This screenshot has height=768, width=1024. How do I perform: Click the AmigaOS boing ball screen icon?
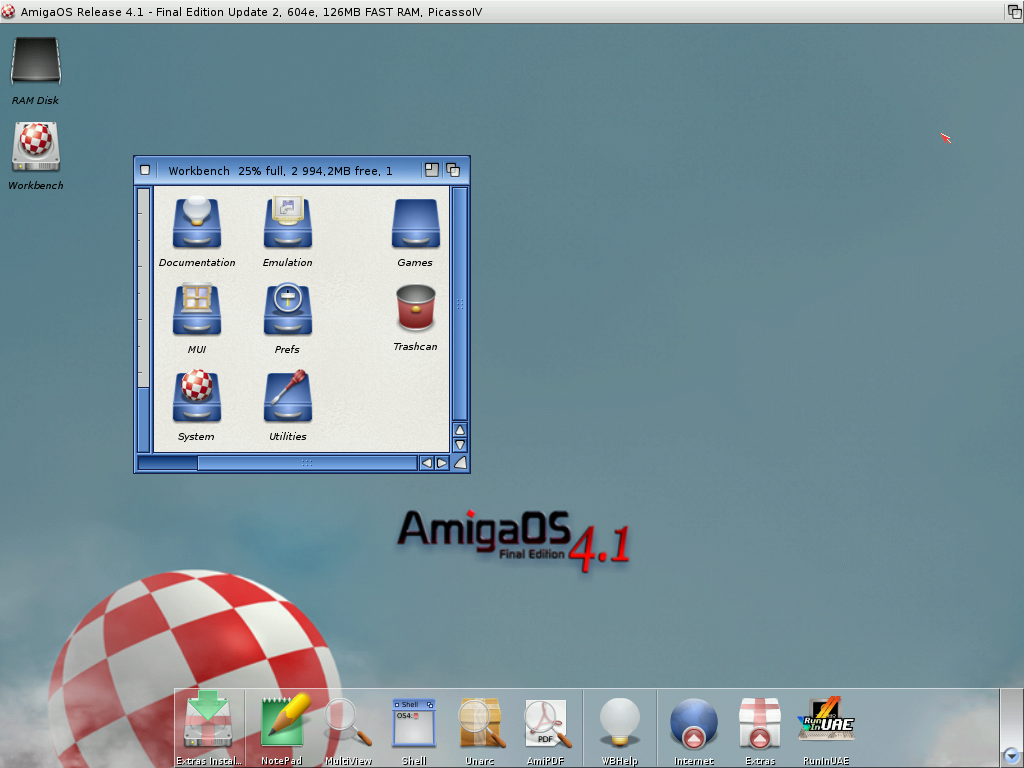point(8,11)
